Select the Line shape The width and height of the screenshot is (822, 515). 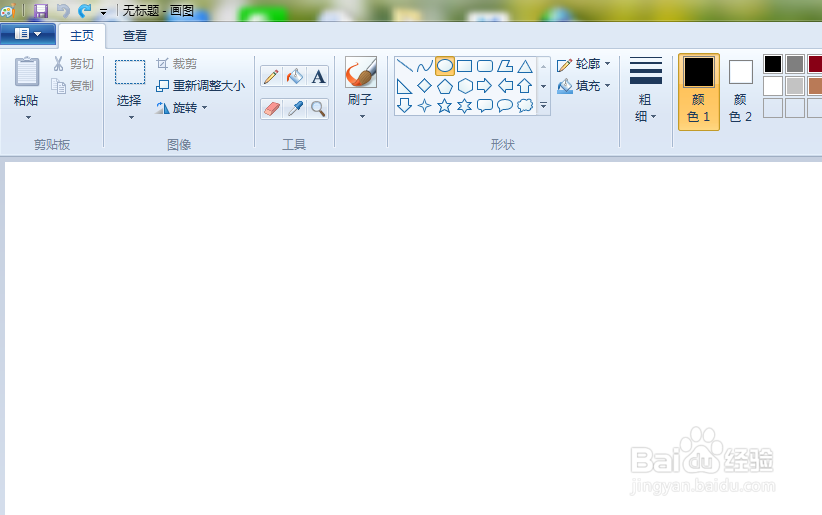coord(404,66)
